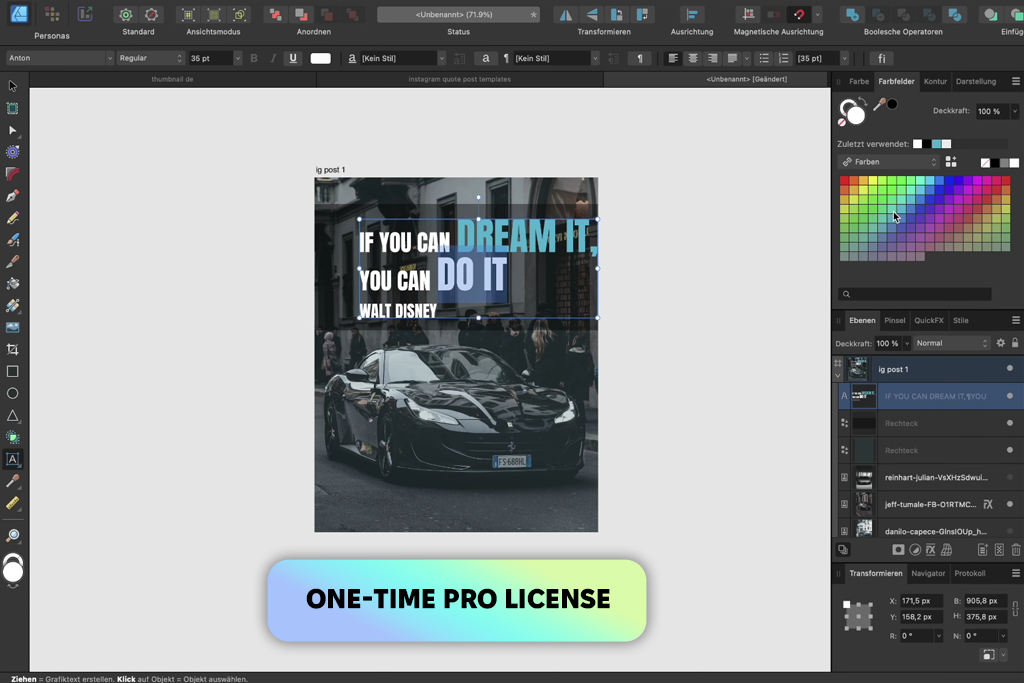
Task: Pick the red swatch in top-left of palette
Action: coord(844,180)
